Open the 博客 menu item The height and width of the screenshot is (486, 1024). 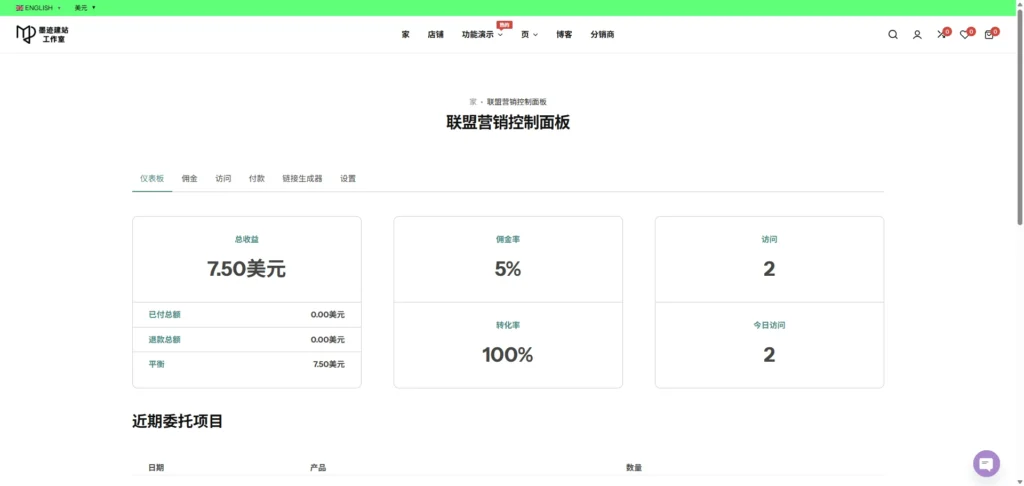coord(564,35)
